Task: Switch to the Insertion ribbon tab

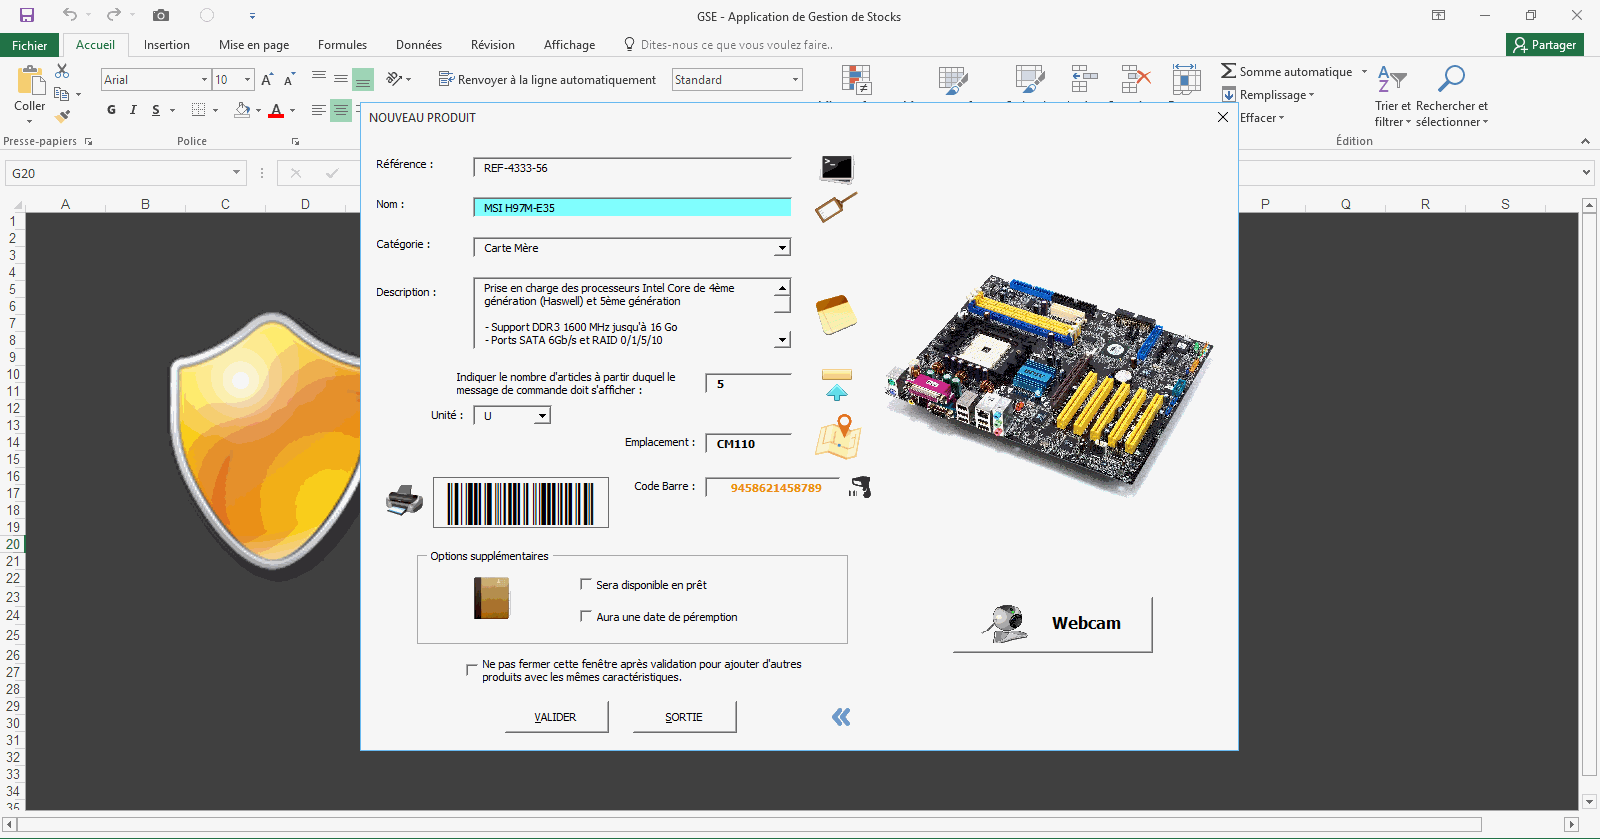Action: [x=166, y=45]
